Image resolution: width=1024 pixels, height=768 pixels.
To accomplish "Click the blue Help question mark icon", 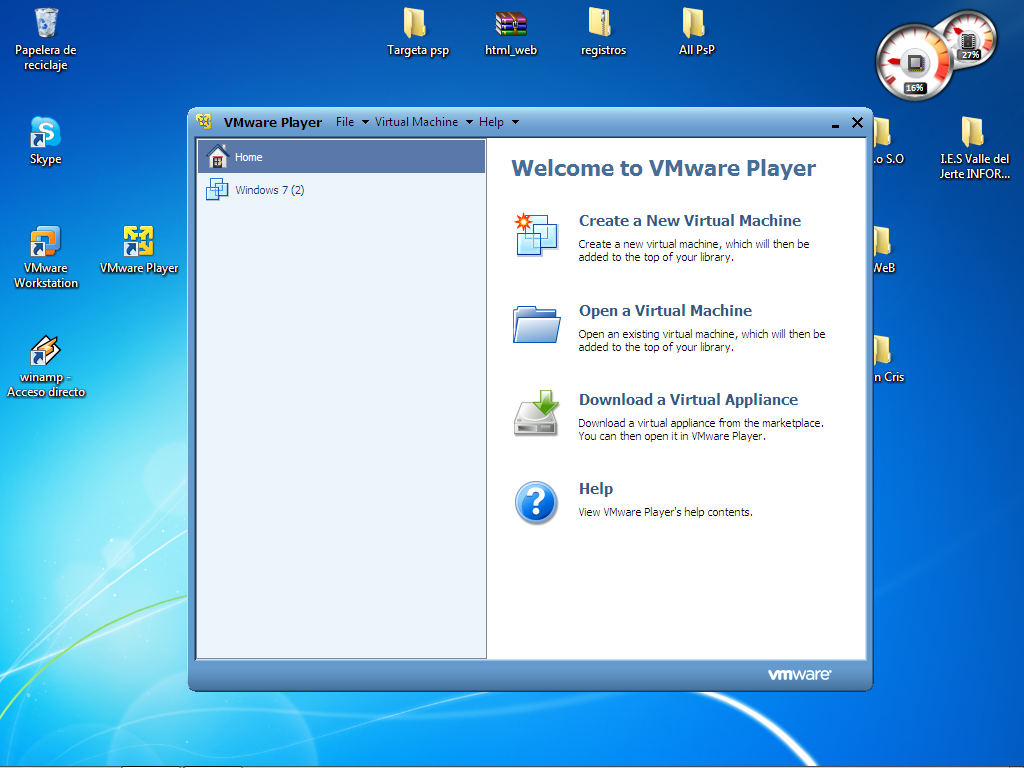I will tap(536, 502).
